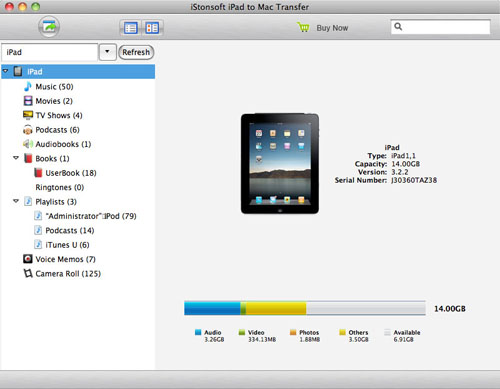Open the iPad device dropdown arrow

tap(107, 52)
